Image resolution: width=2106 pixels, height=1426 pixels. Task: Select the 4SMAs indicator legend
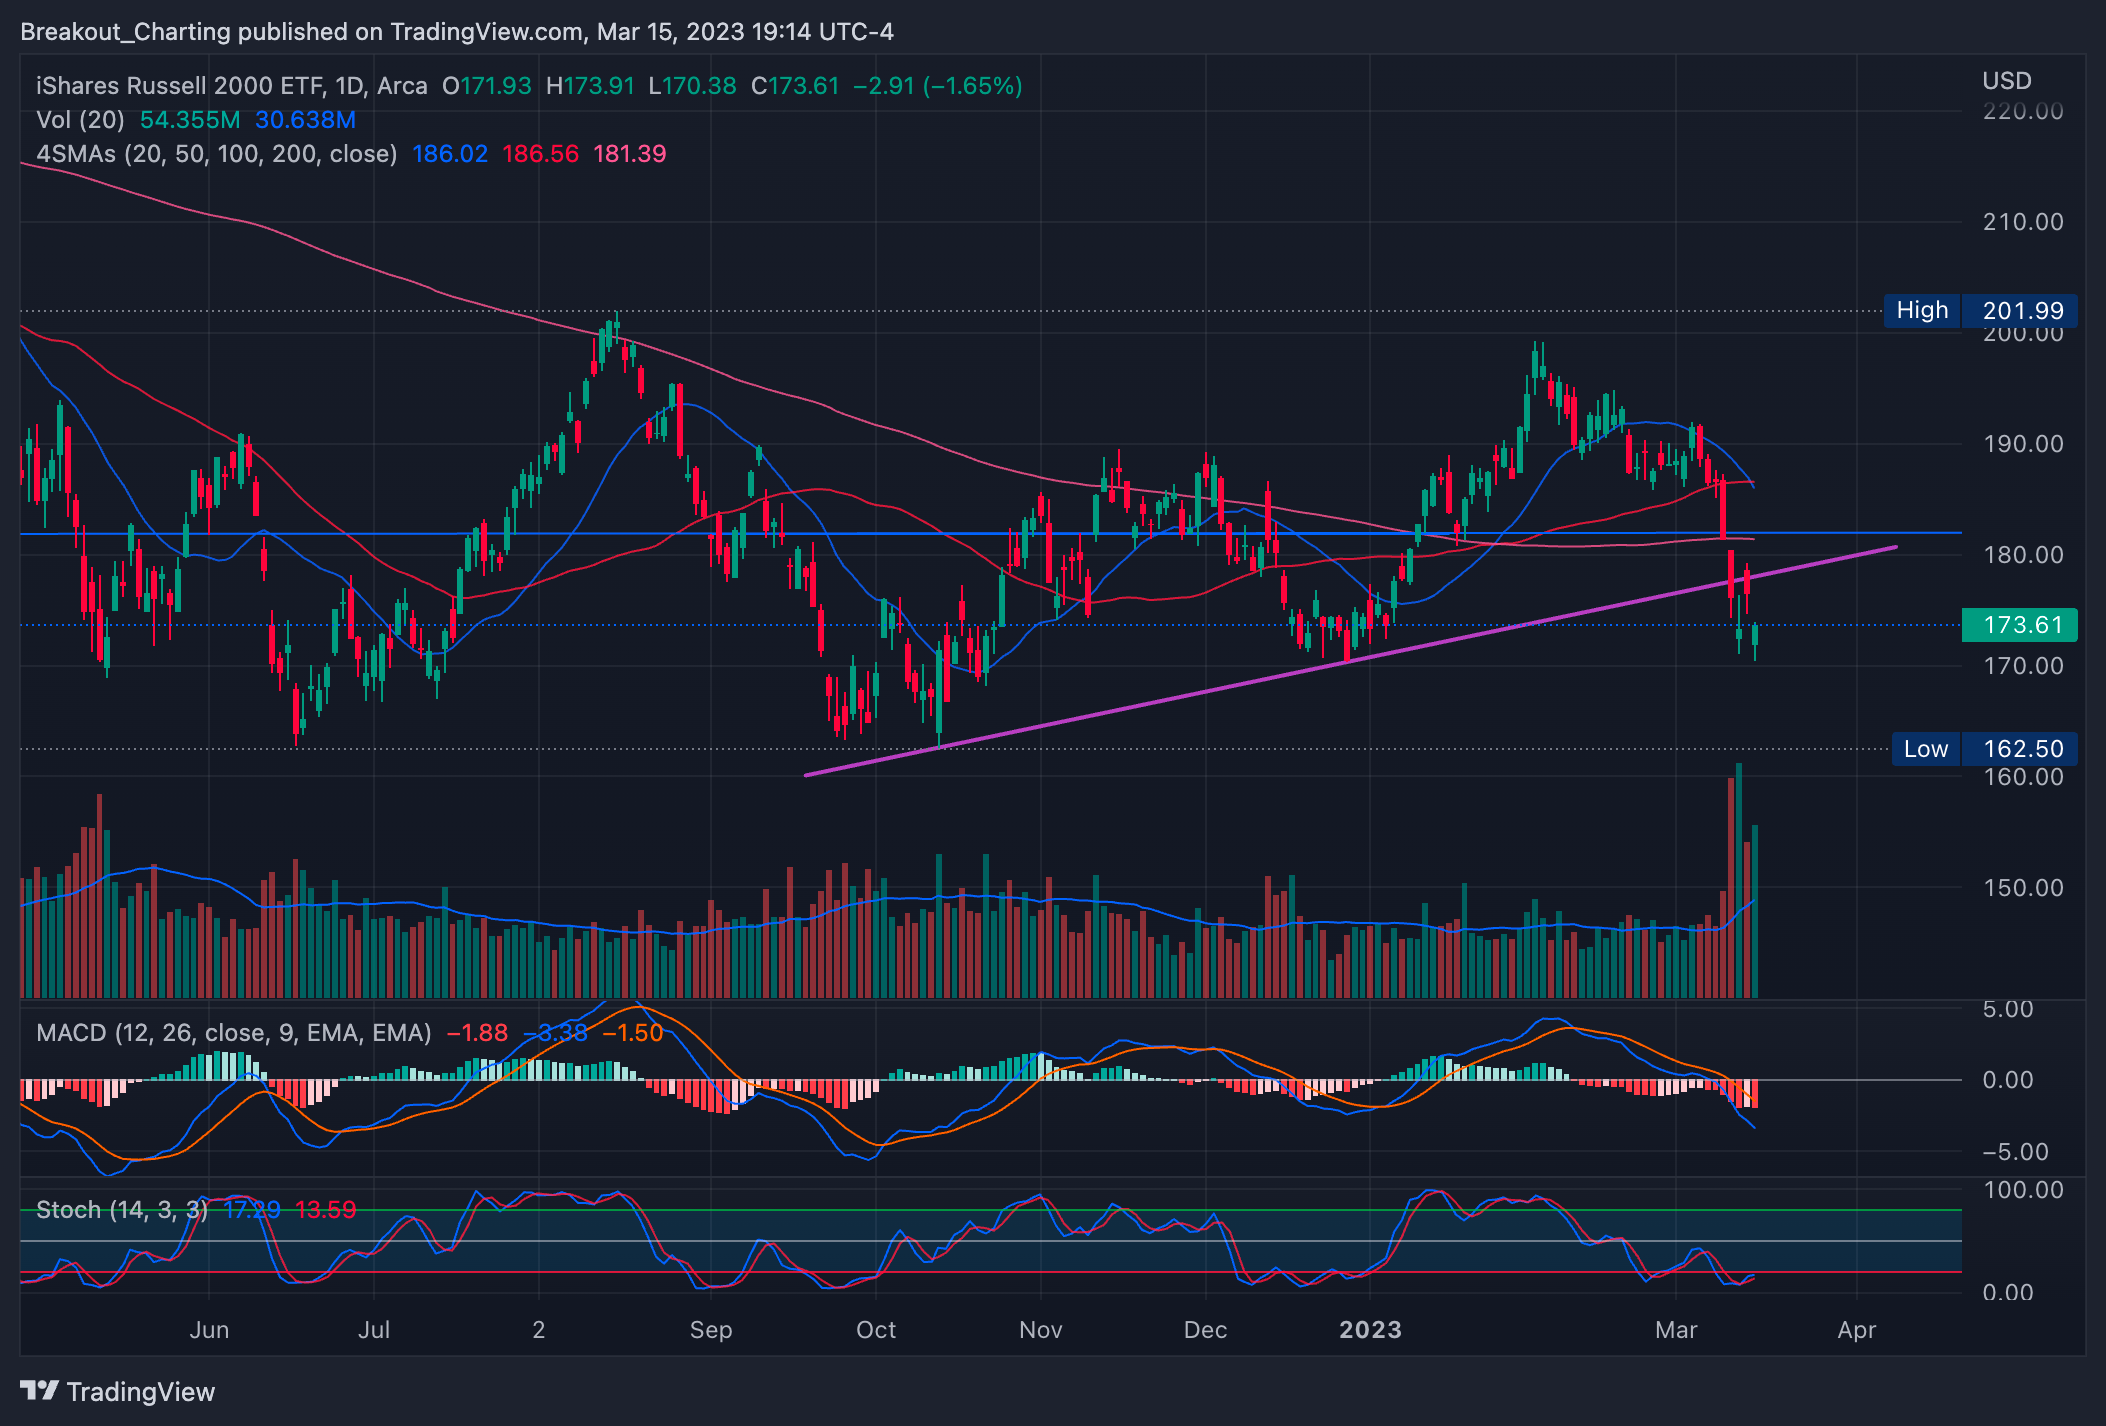216,154
